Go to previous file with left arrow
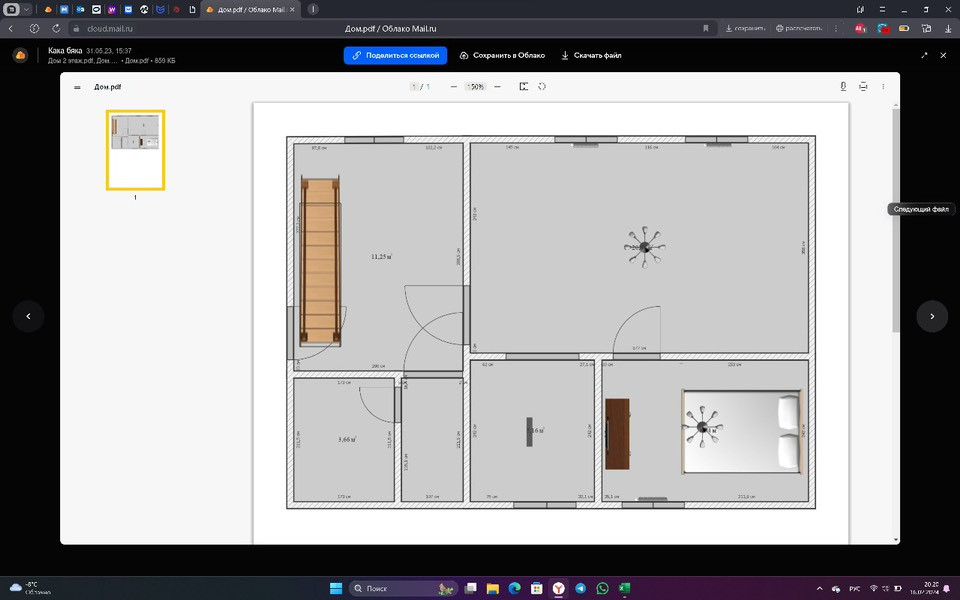960x600 pixels. coord(28,316)
